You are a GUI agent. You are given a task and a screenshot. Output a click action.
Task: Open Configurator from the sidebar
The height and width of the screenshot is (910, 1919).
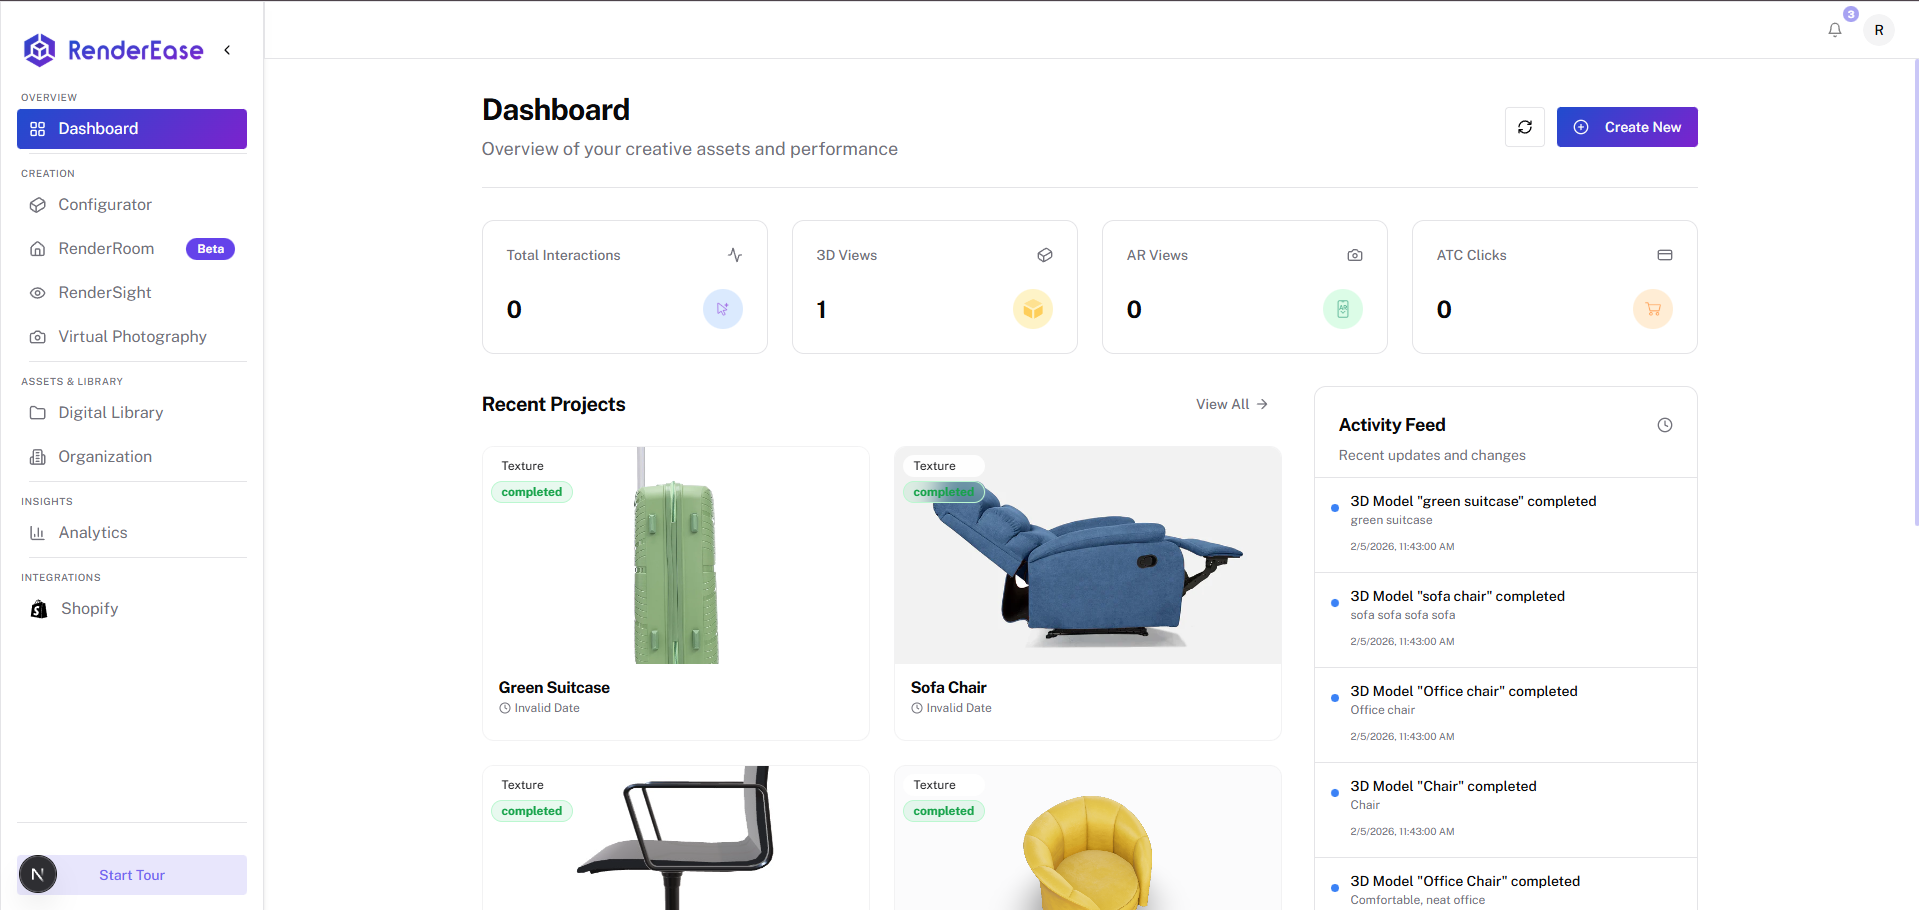pos(132,205)
